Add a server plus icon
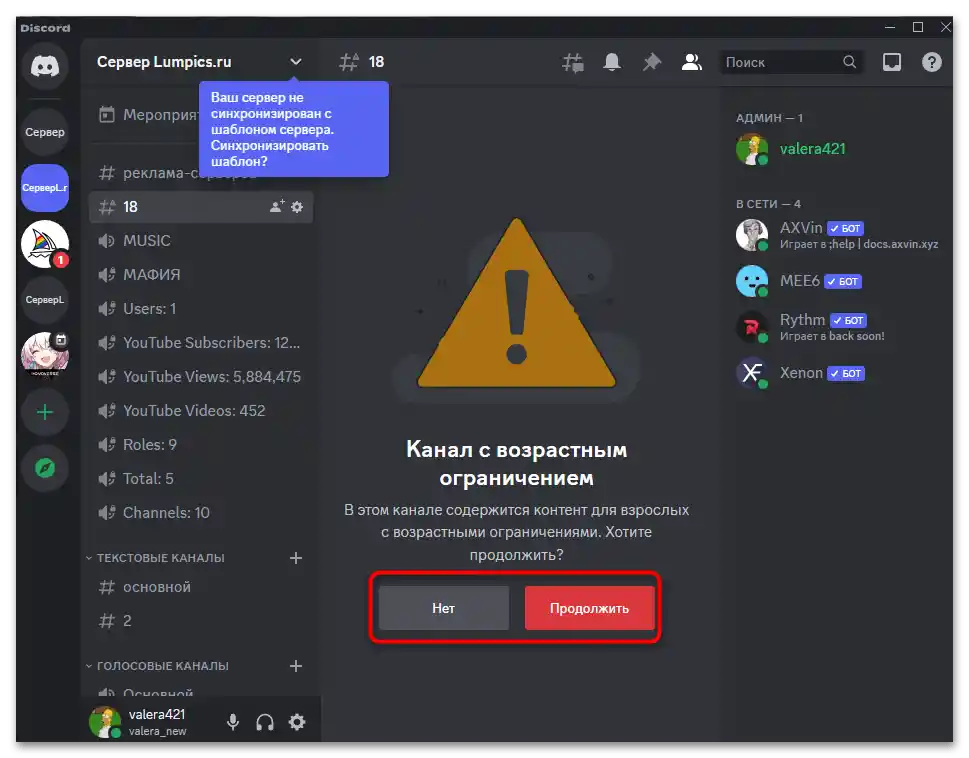The image size is (969, 758). 44,412
